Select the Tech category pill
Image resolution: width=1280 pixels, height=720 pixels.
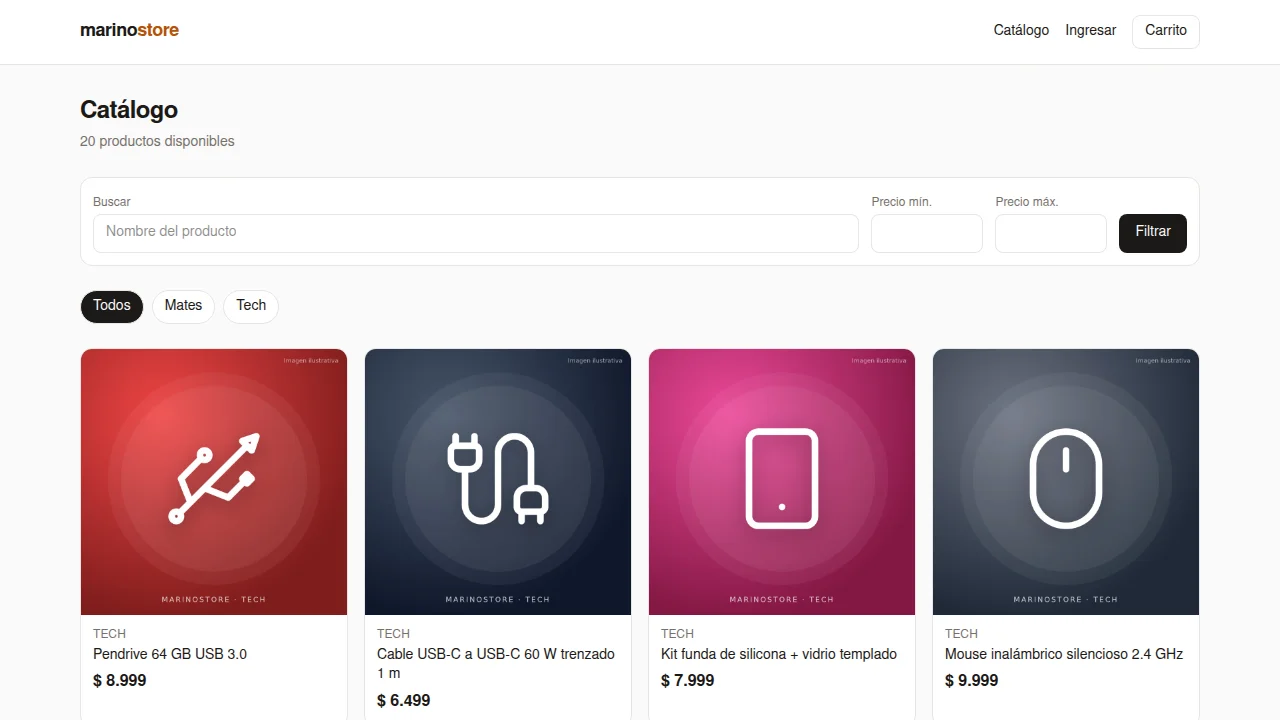tap(251, 306)
